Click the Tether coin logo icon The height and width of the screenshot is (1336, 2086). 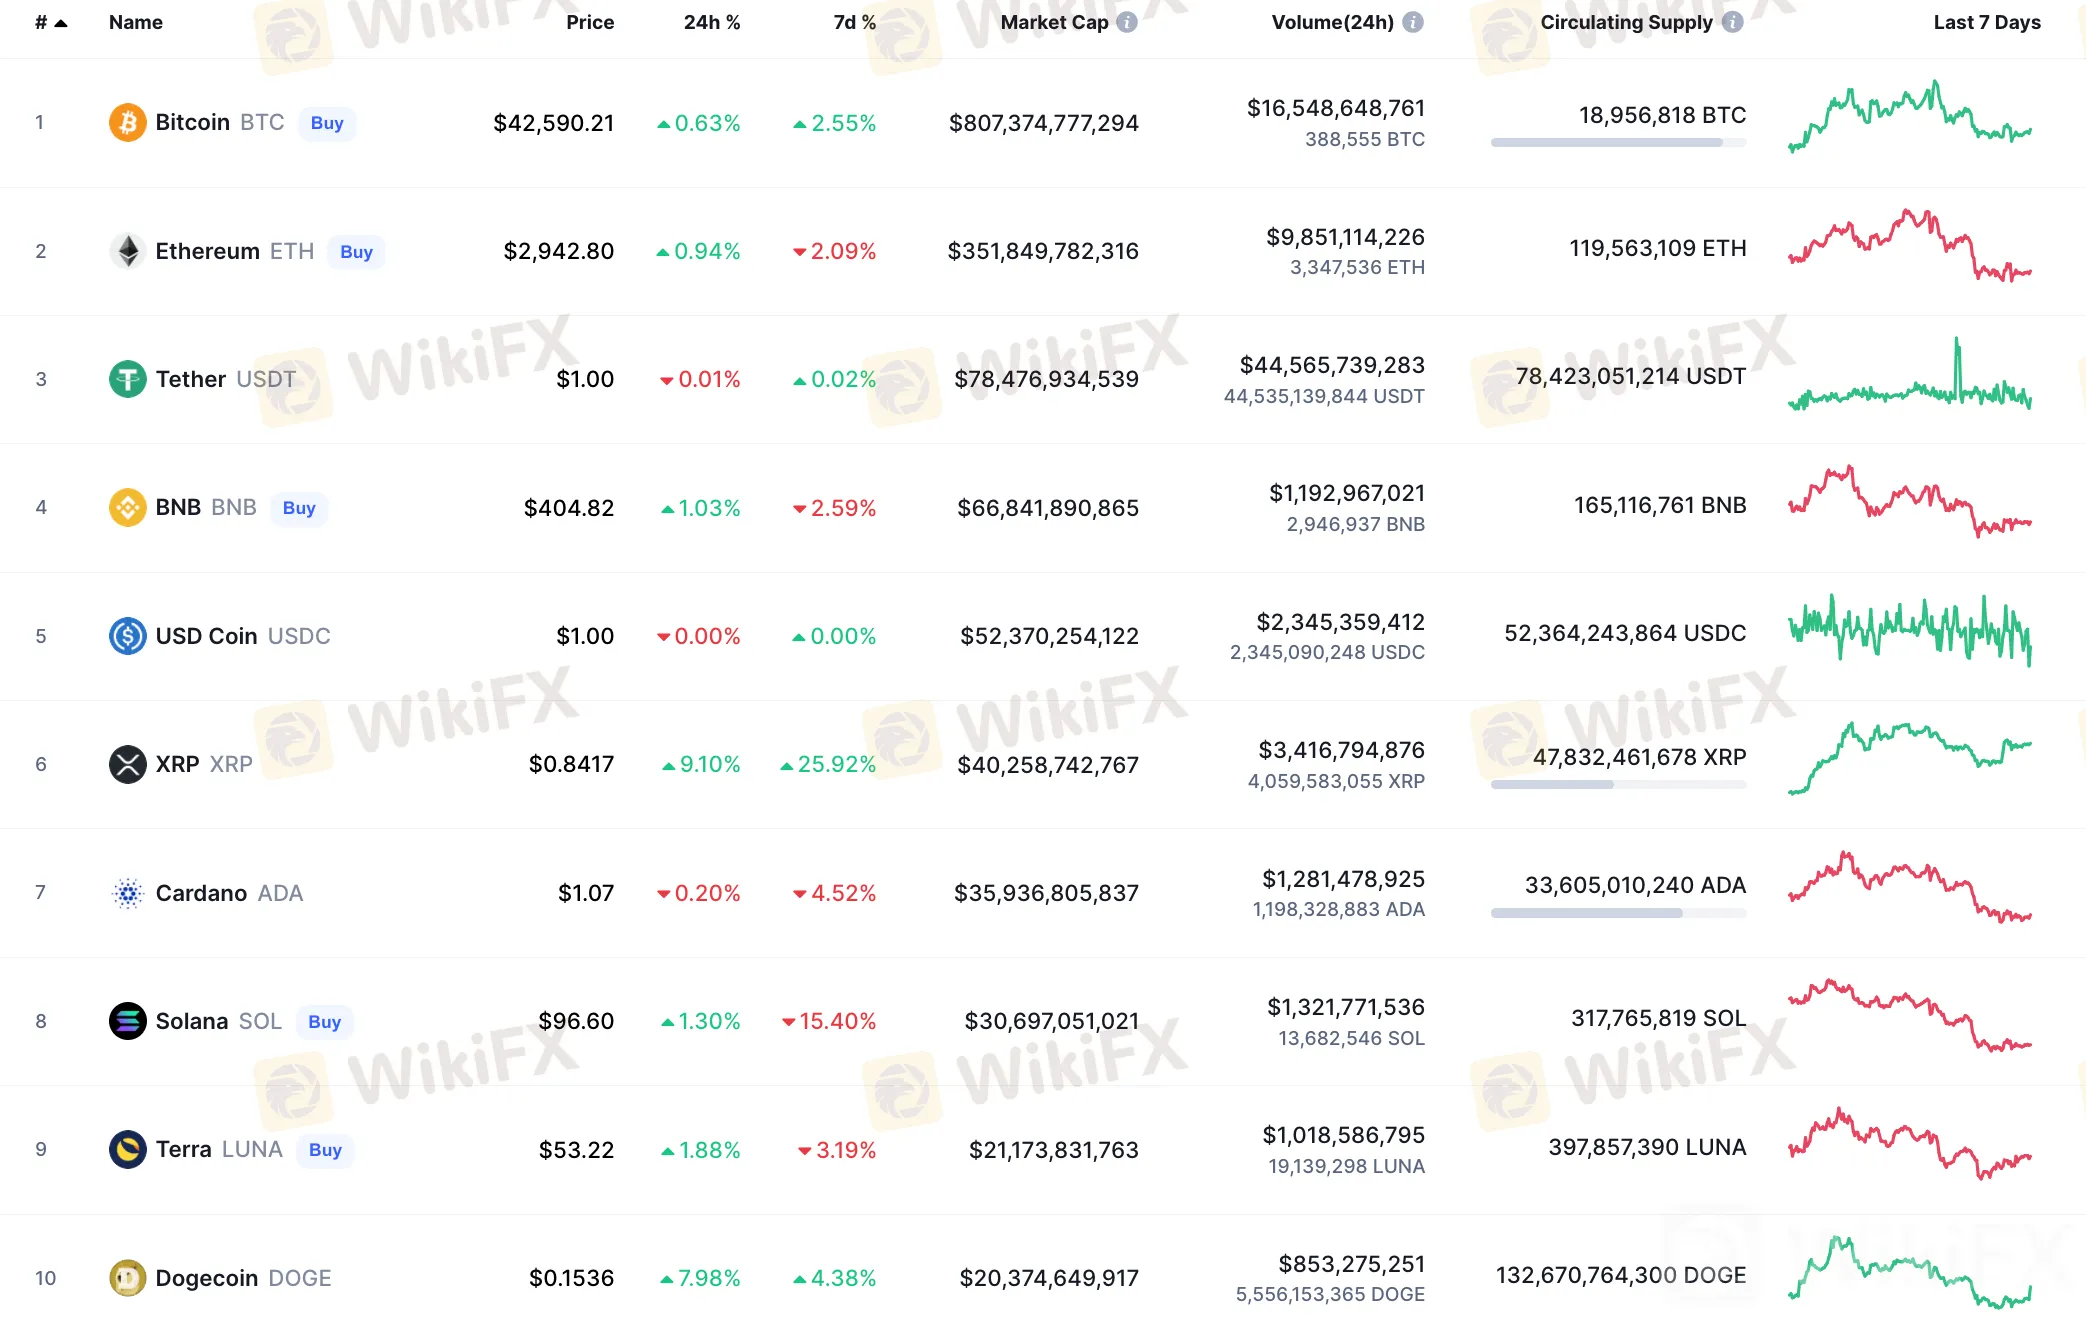click(x=127, y=379)
